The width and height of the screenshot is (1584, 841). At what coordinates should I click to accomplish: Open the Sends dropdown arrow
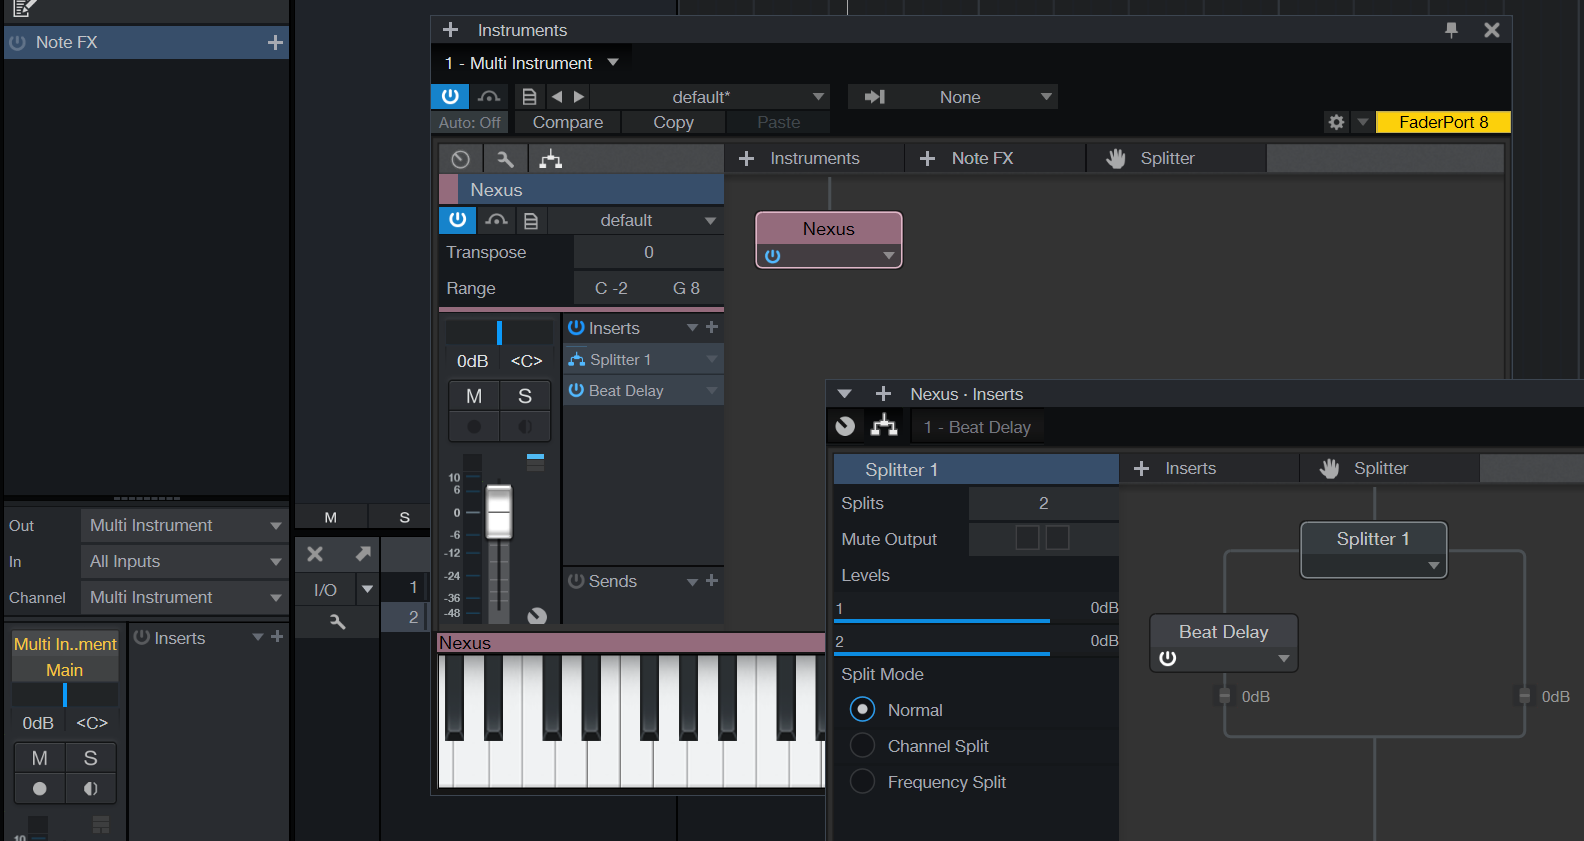pos(692,581)
